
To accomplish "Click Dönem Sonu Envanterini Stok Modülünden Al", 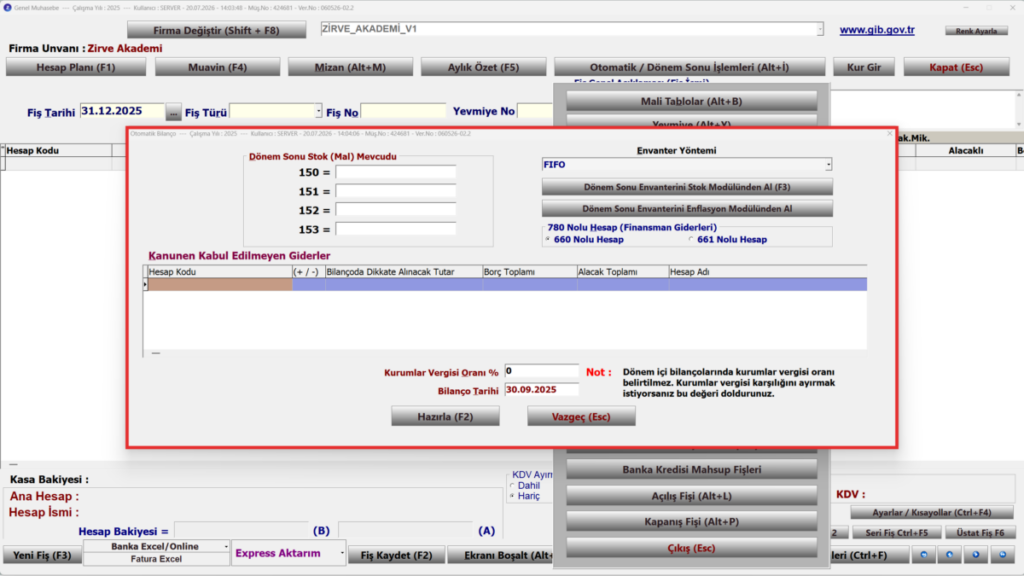I will click(x=687, y=187).
